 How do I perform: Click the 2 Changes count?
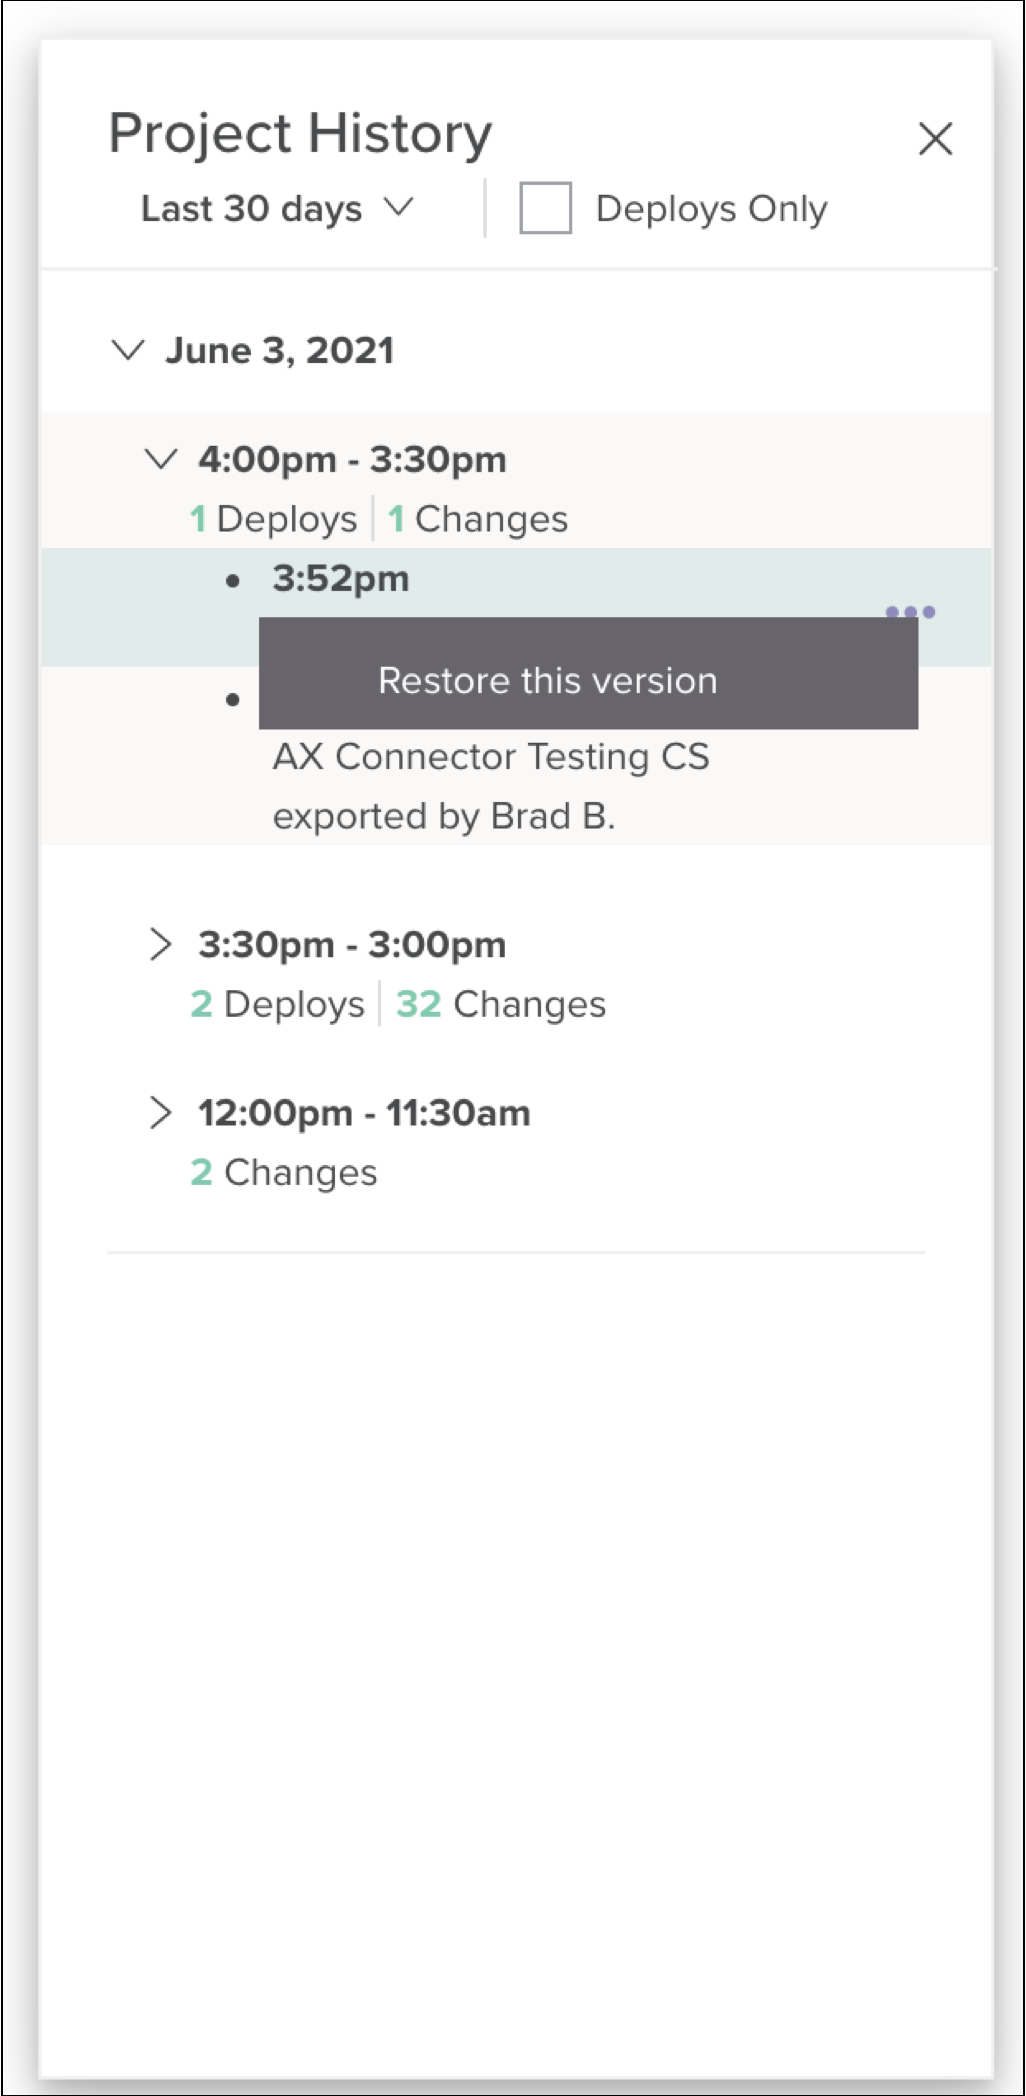[x=284, y=1172]
